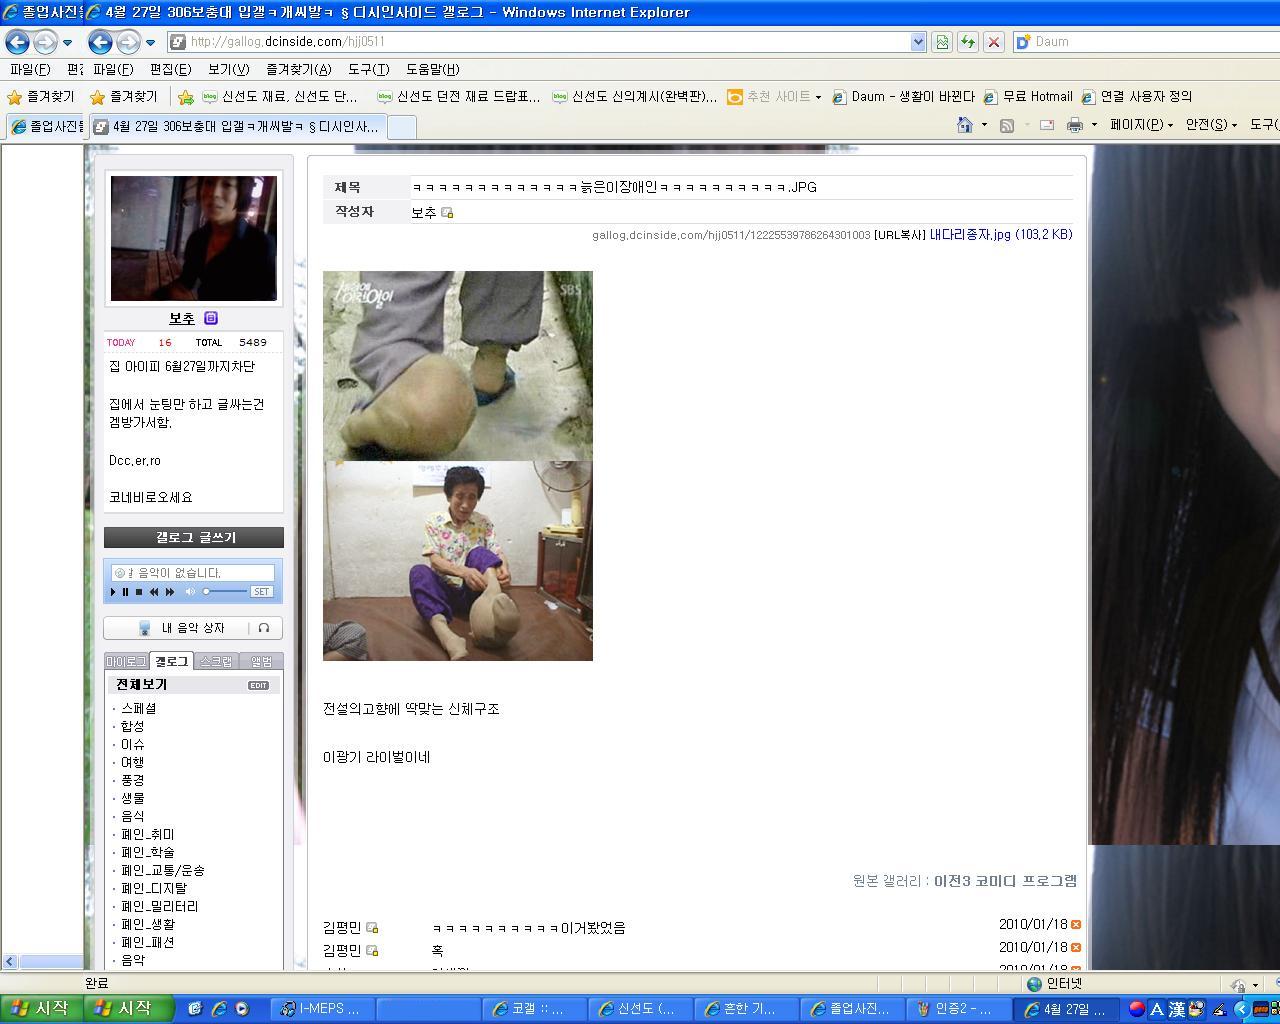Open the 안전(S) dropdown menu
This screenshot has width=1280, height=1024.
point(1211,125)
